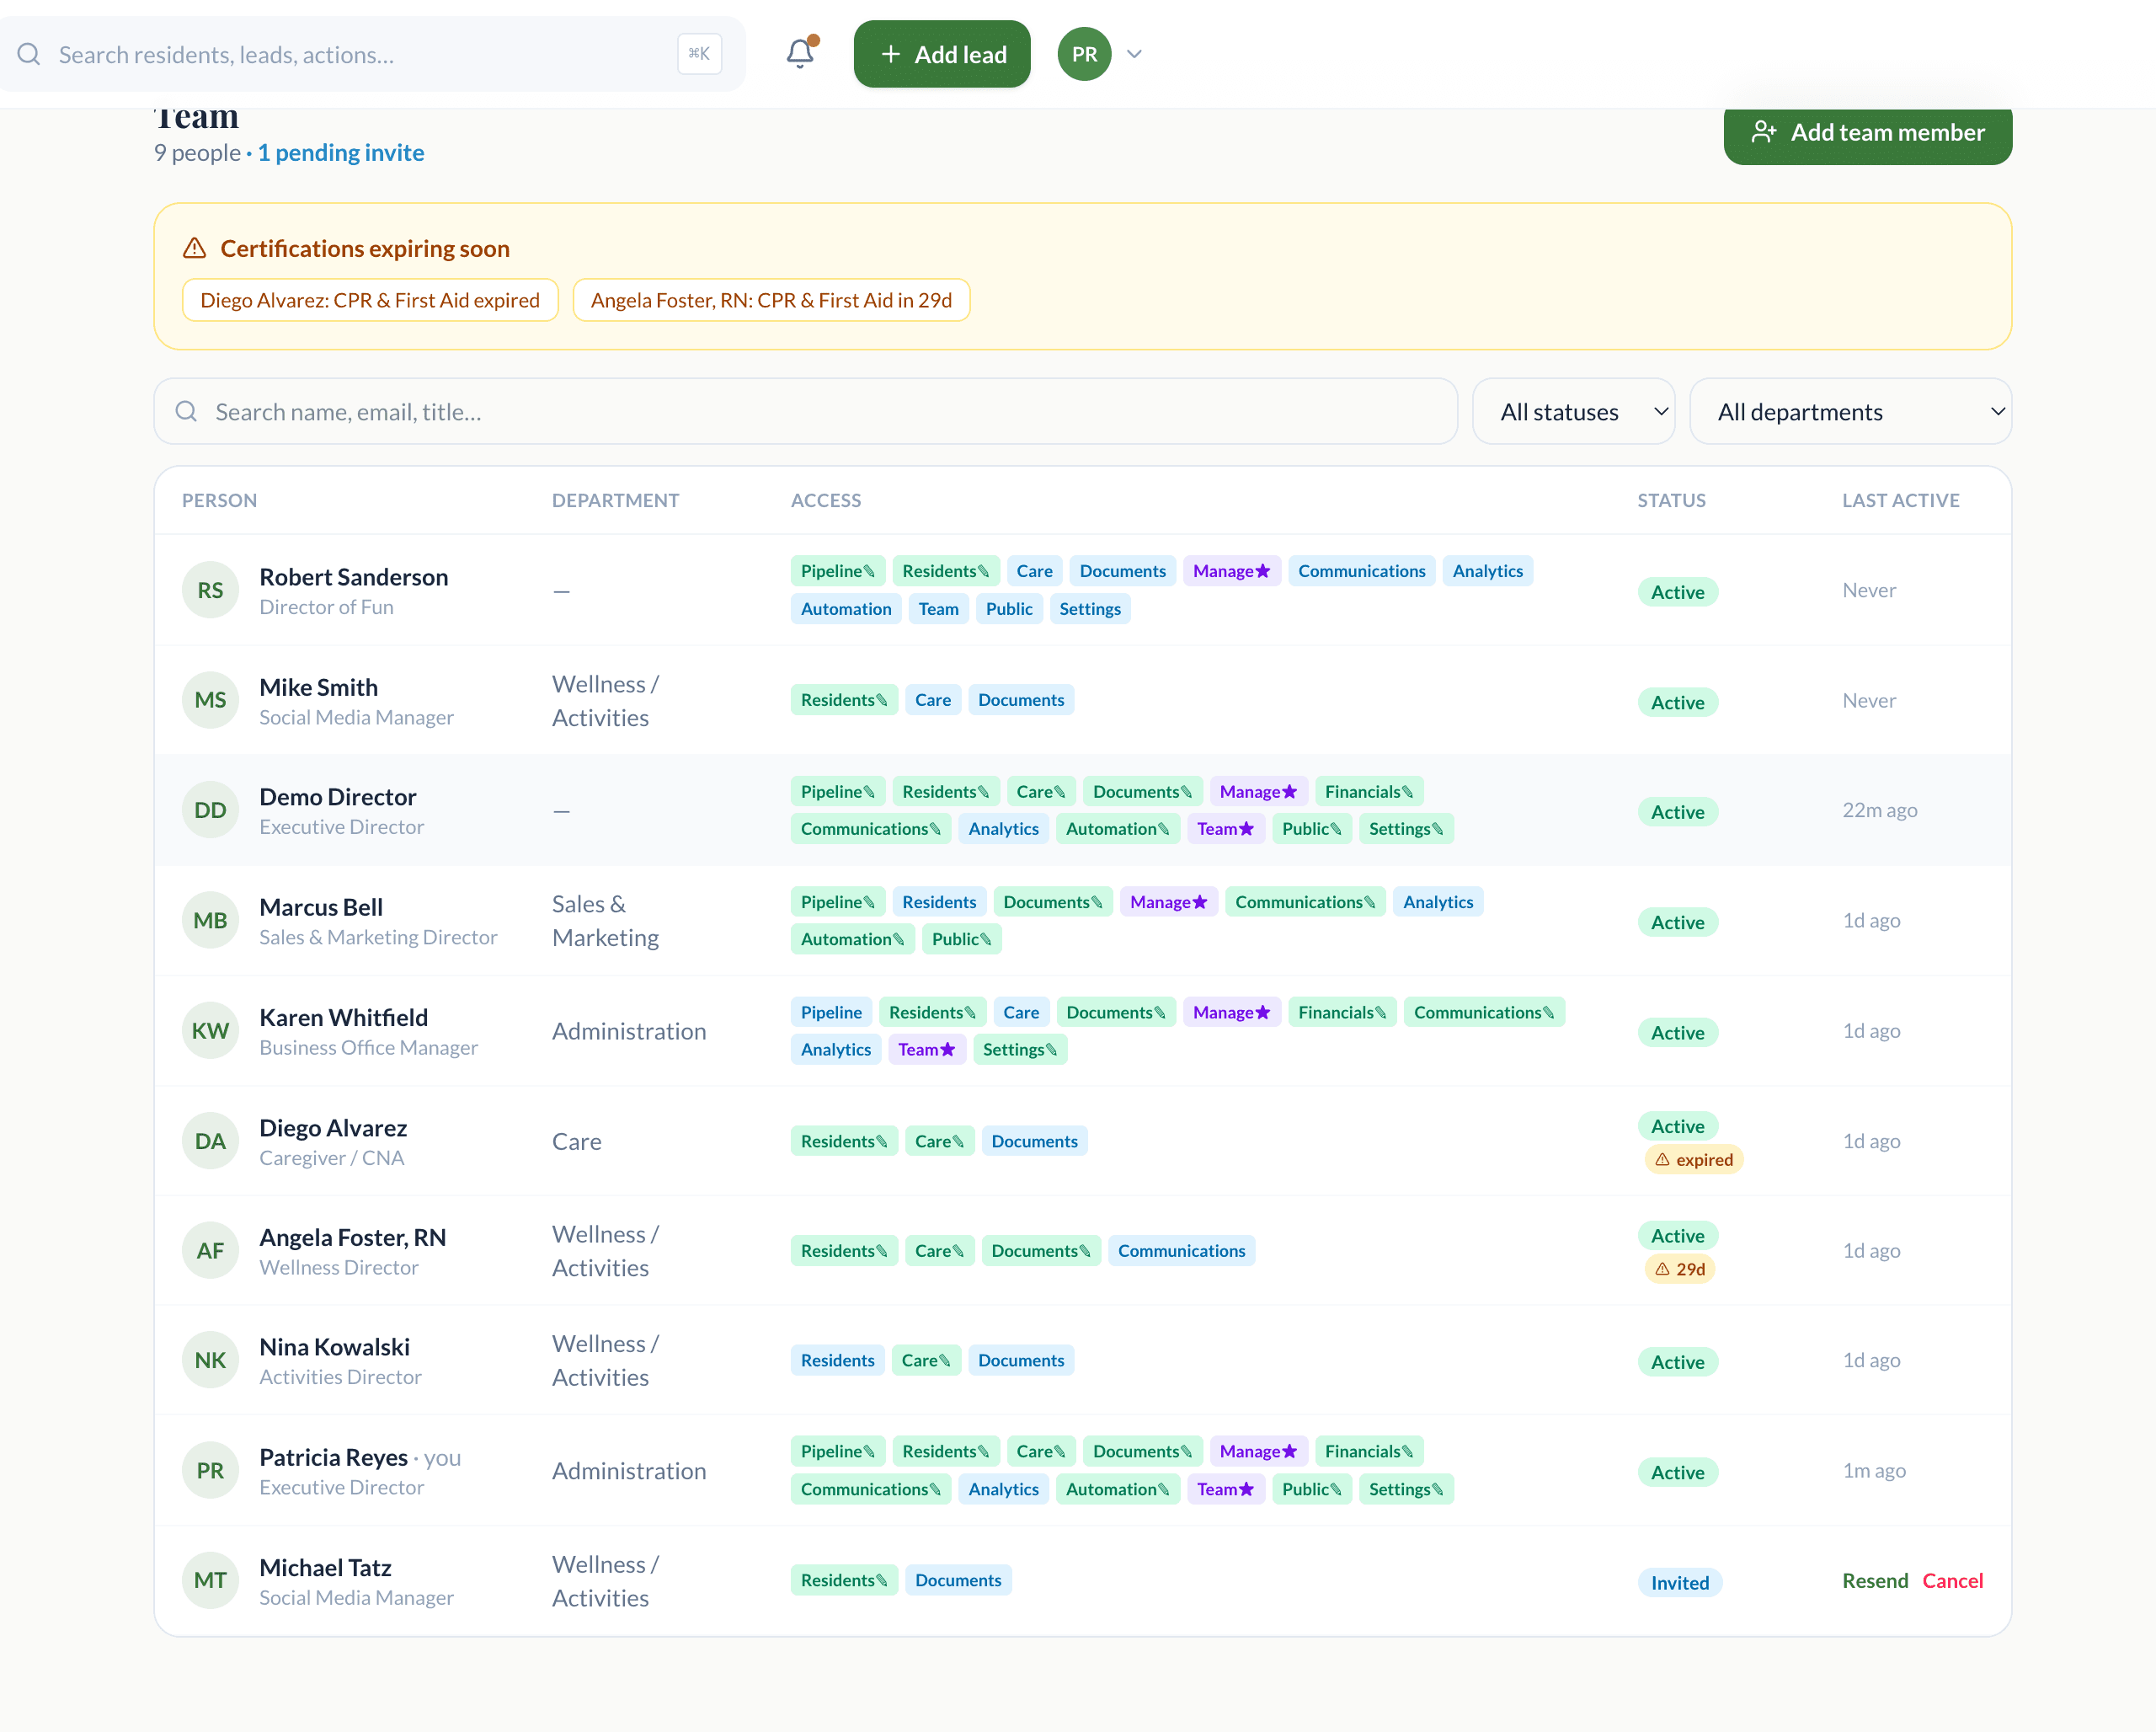Image resolution: width=2156 pixels, height=1732 pixels.
Task: Click the AF avatar for Angela Foster
Action: pyautogui.click(x=210, y=1251)
